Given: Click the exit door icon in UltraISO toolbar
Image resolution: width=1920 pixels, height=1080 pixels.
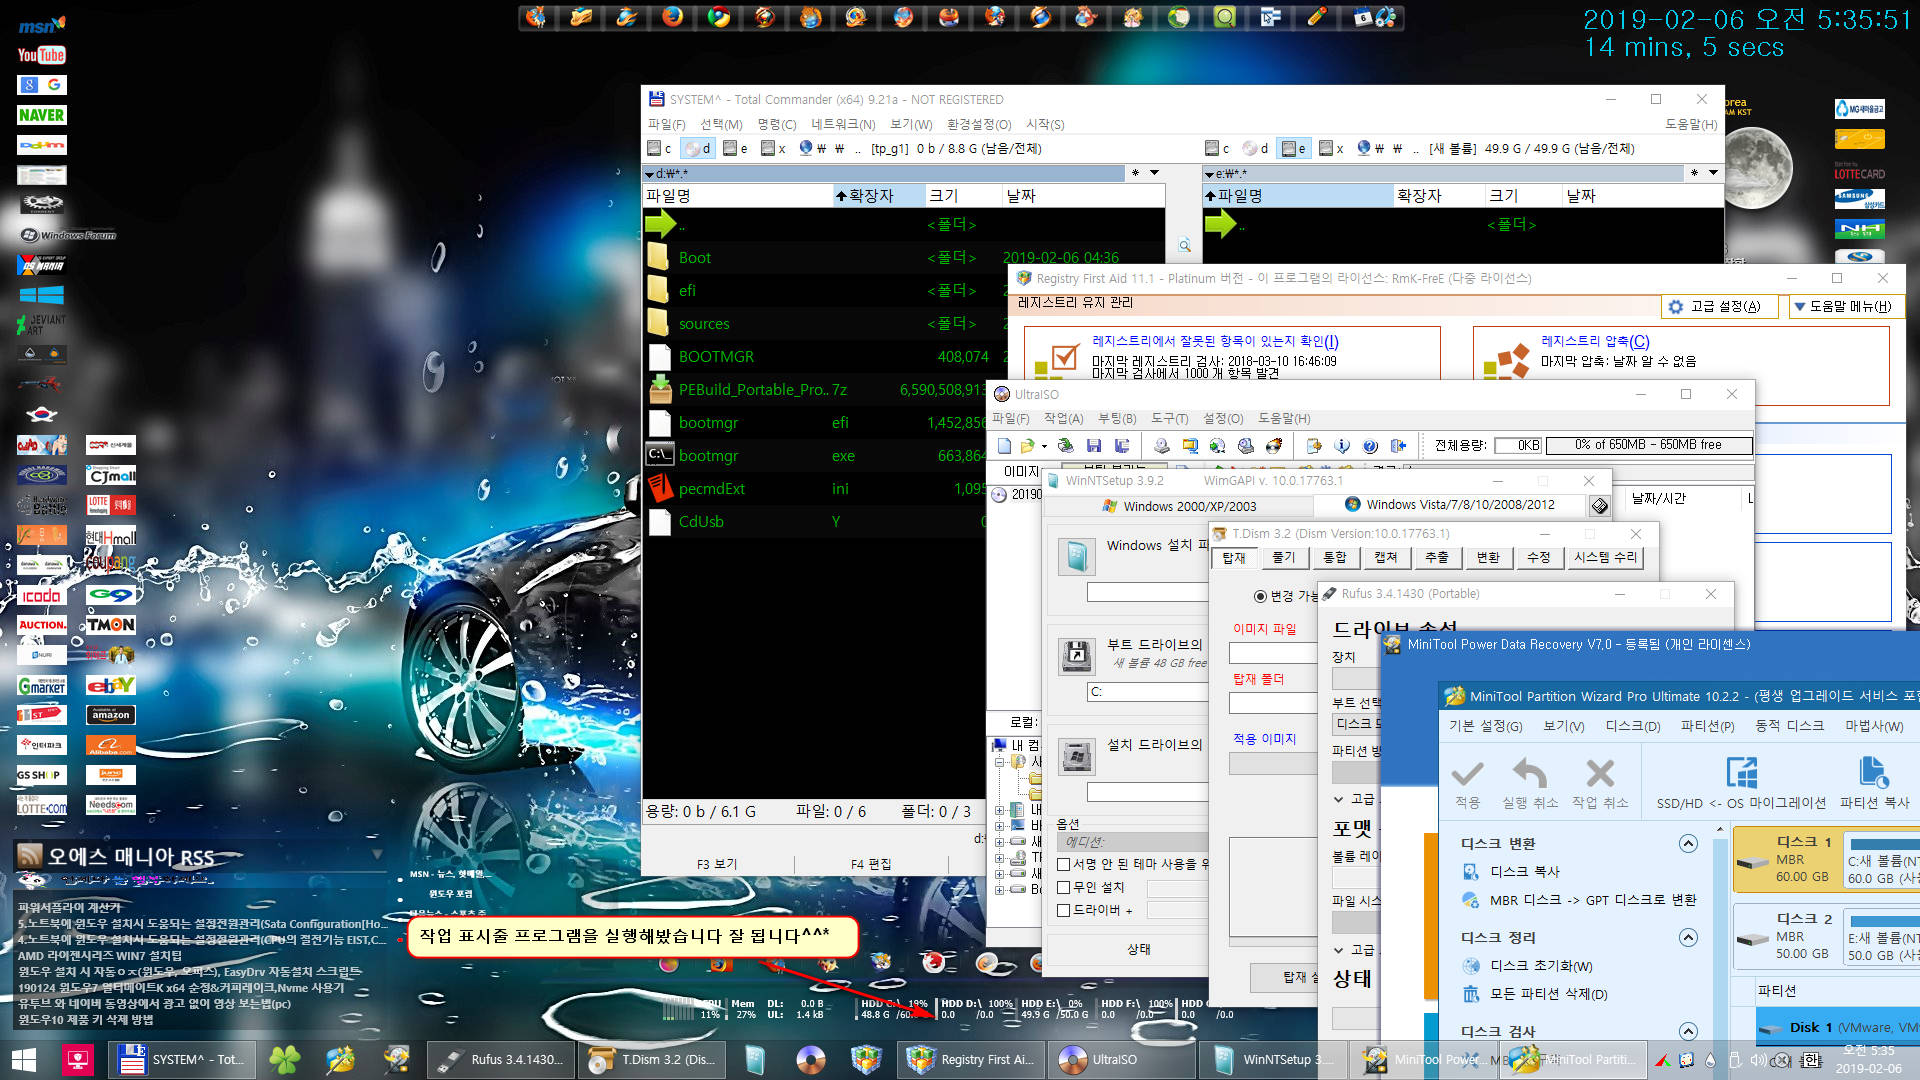Looking at the screenshot, I should point(1398,446).
